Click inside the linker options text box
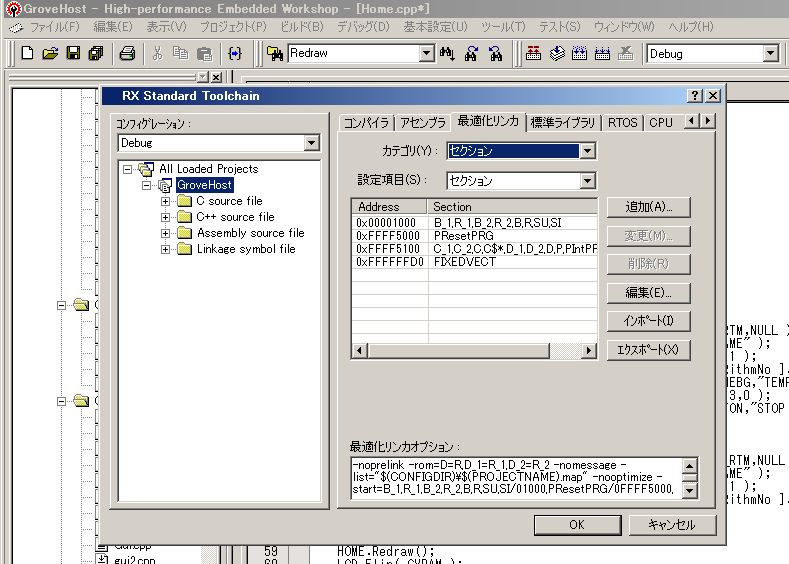Image resolution: width=789 pixels, height=564 pixels. (516, 477)
